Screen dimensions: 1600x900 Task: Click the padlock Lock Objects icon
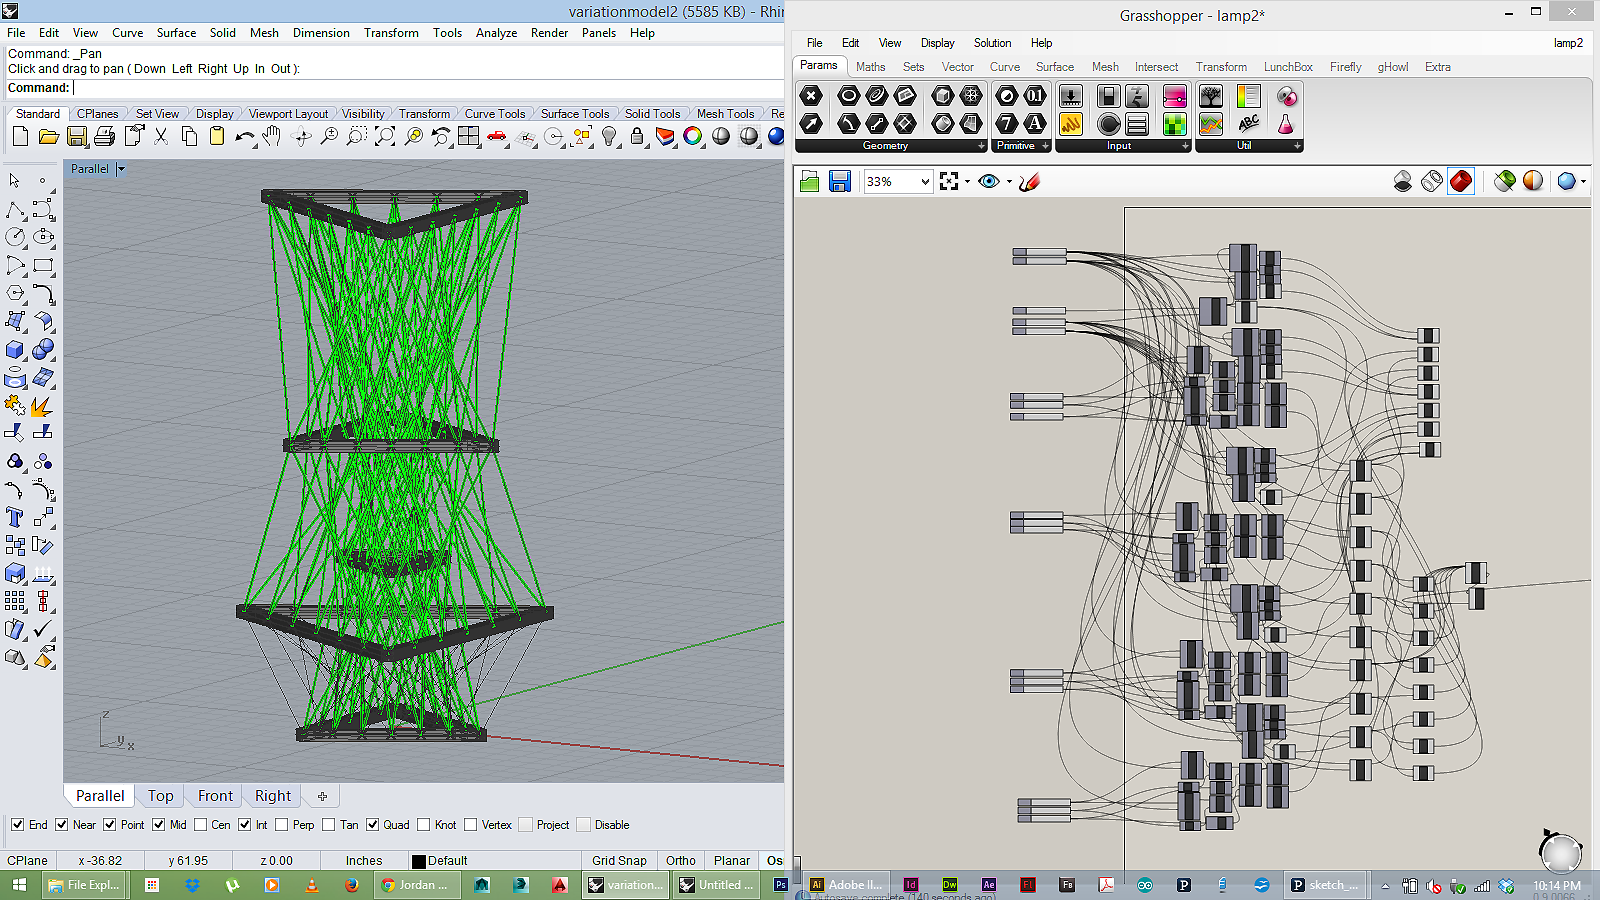click(637, 137)
